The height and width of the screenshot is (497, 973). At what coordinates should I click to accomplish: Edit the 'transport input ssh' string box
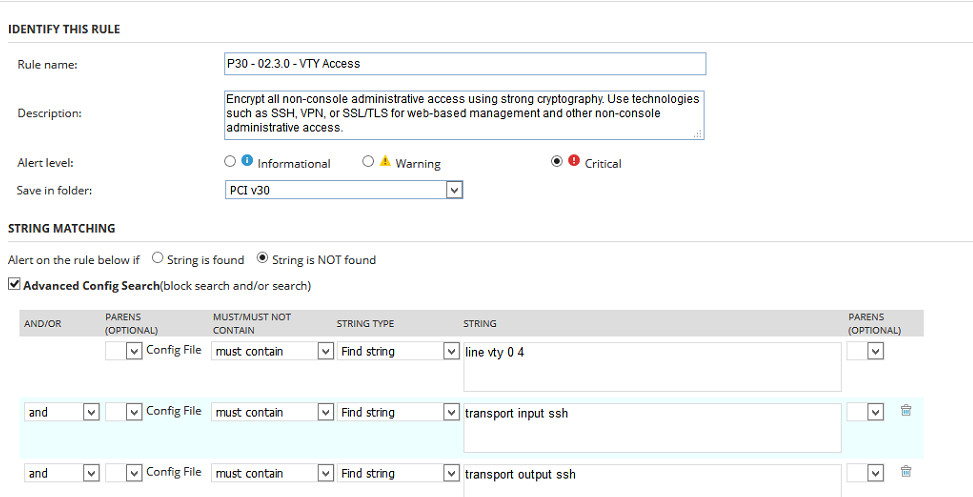click(x=651, y=428)
